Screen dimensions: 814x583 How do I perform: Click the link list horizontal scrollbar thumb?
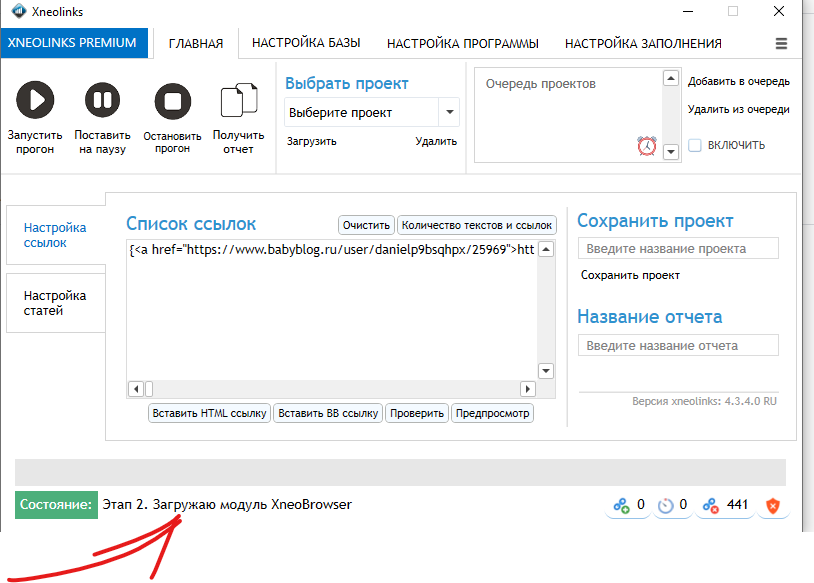tap(149, 389)
